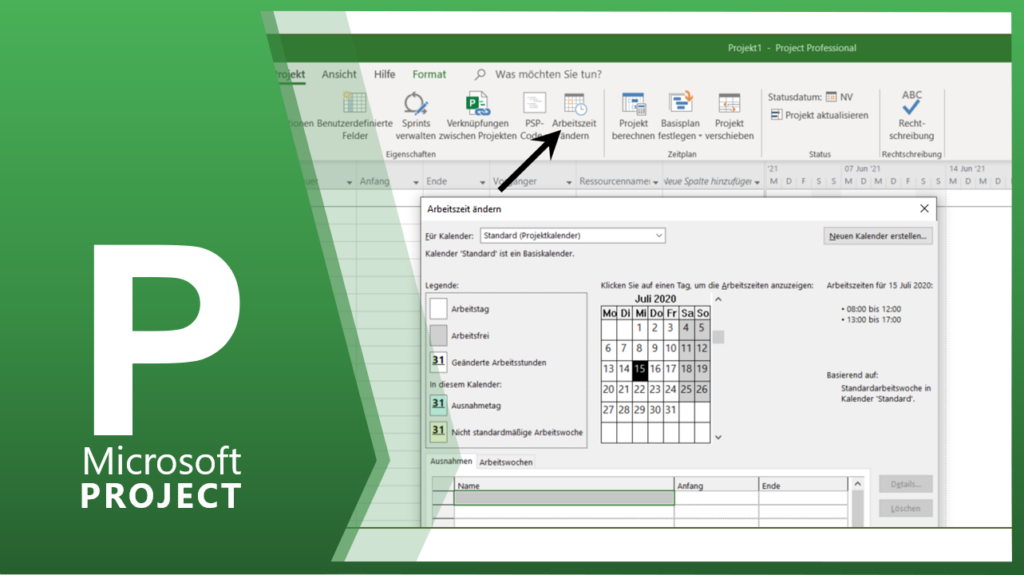Image resolution: width=1024 pixels, height=575 pixels.
Task: Click calendar scroll-down arrow to next month
Action: pos(718,437)
